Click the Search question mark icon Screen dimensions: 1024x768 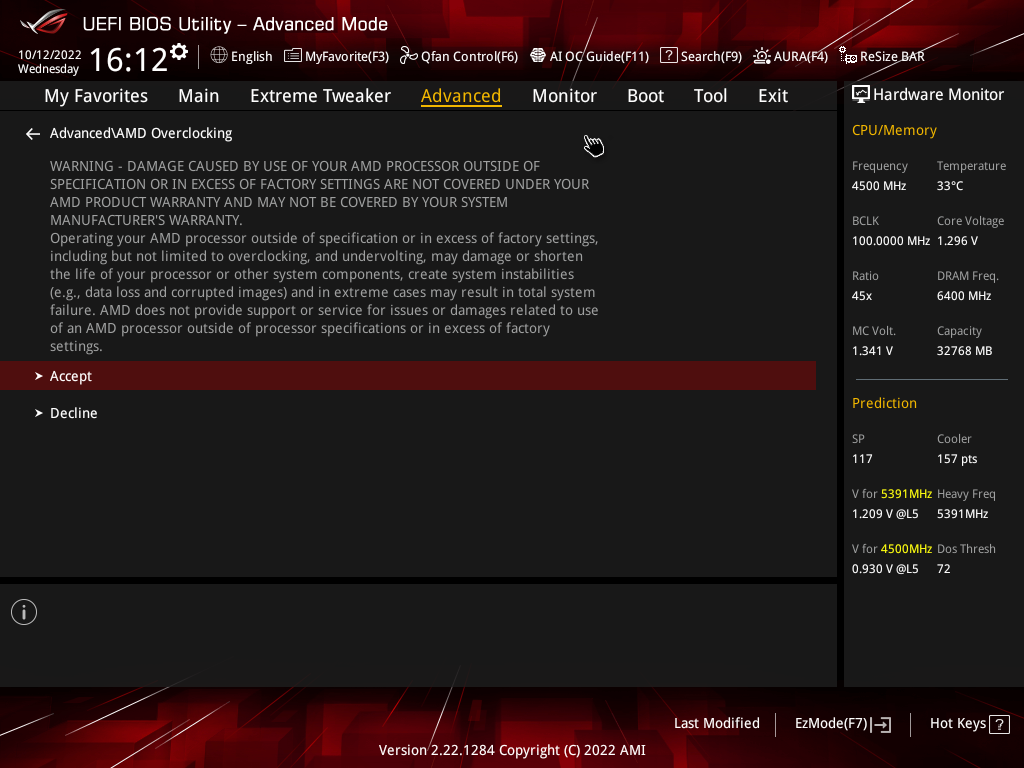coord(668,56)
